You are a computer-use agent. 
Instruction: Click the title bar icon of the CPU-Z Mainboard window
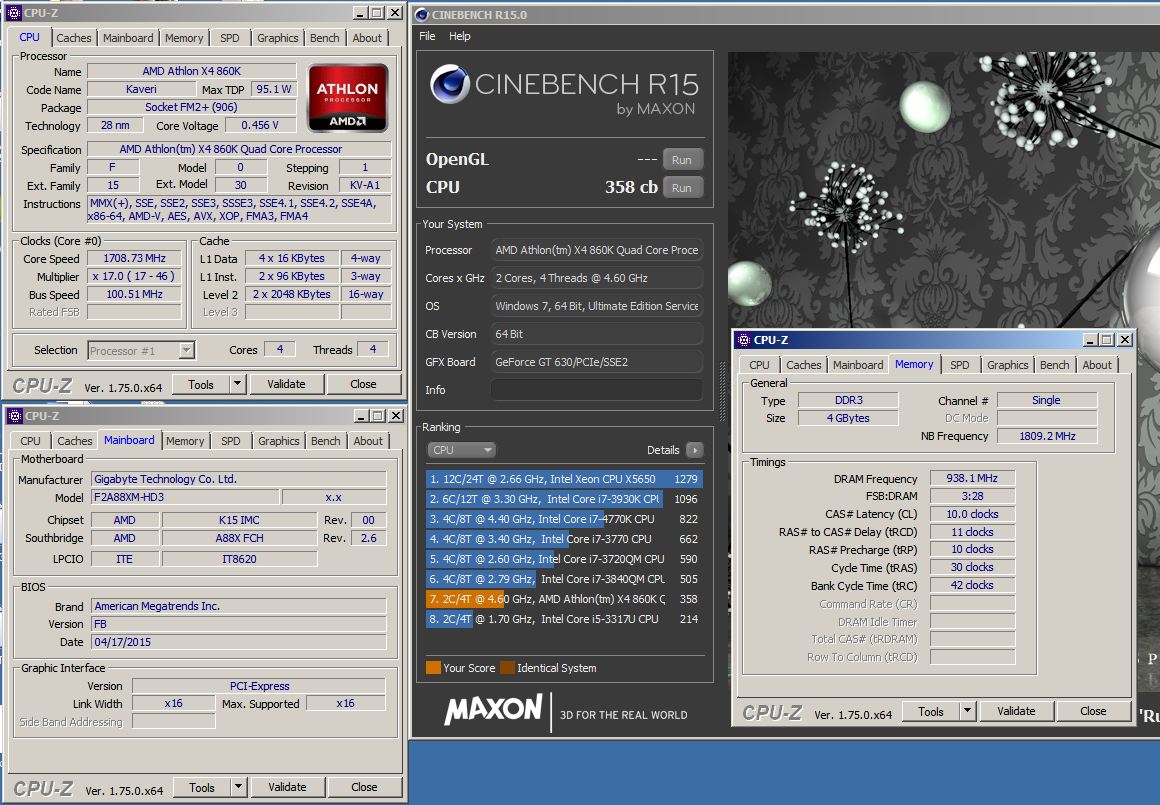pos(15,416)
